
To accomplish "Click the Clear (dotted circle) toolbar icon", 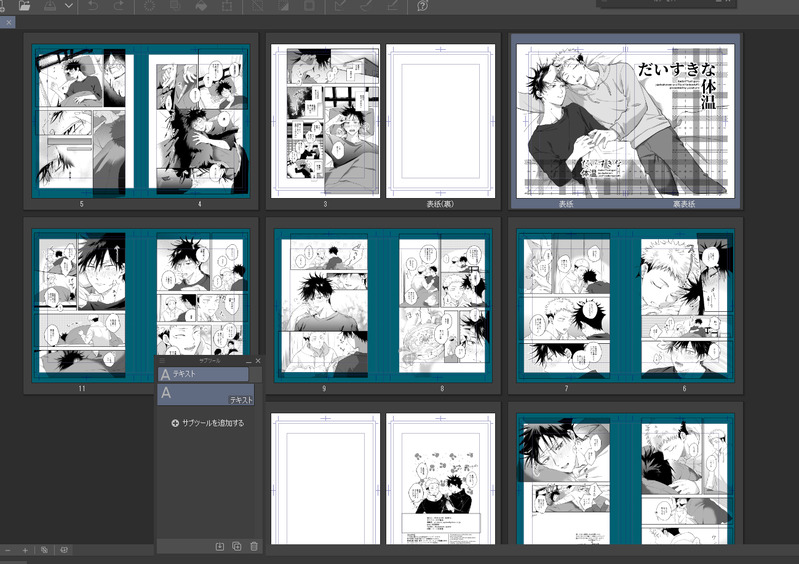I will tap(149, 6).
